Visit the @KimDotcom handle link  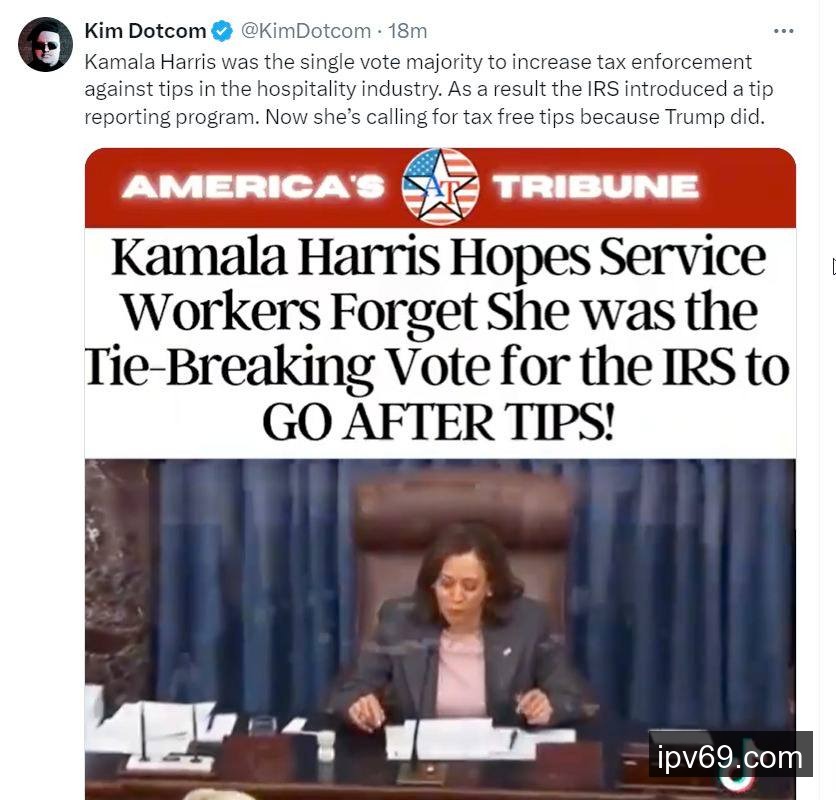coord(306,31)
